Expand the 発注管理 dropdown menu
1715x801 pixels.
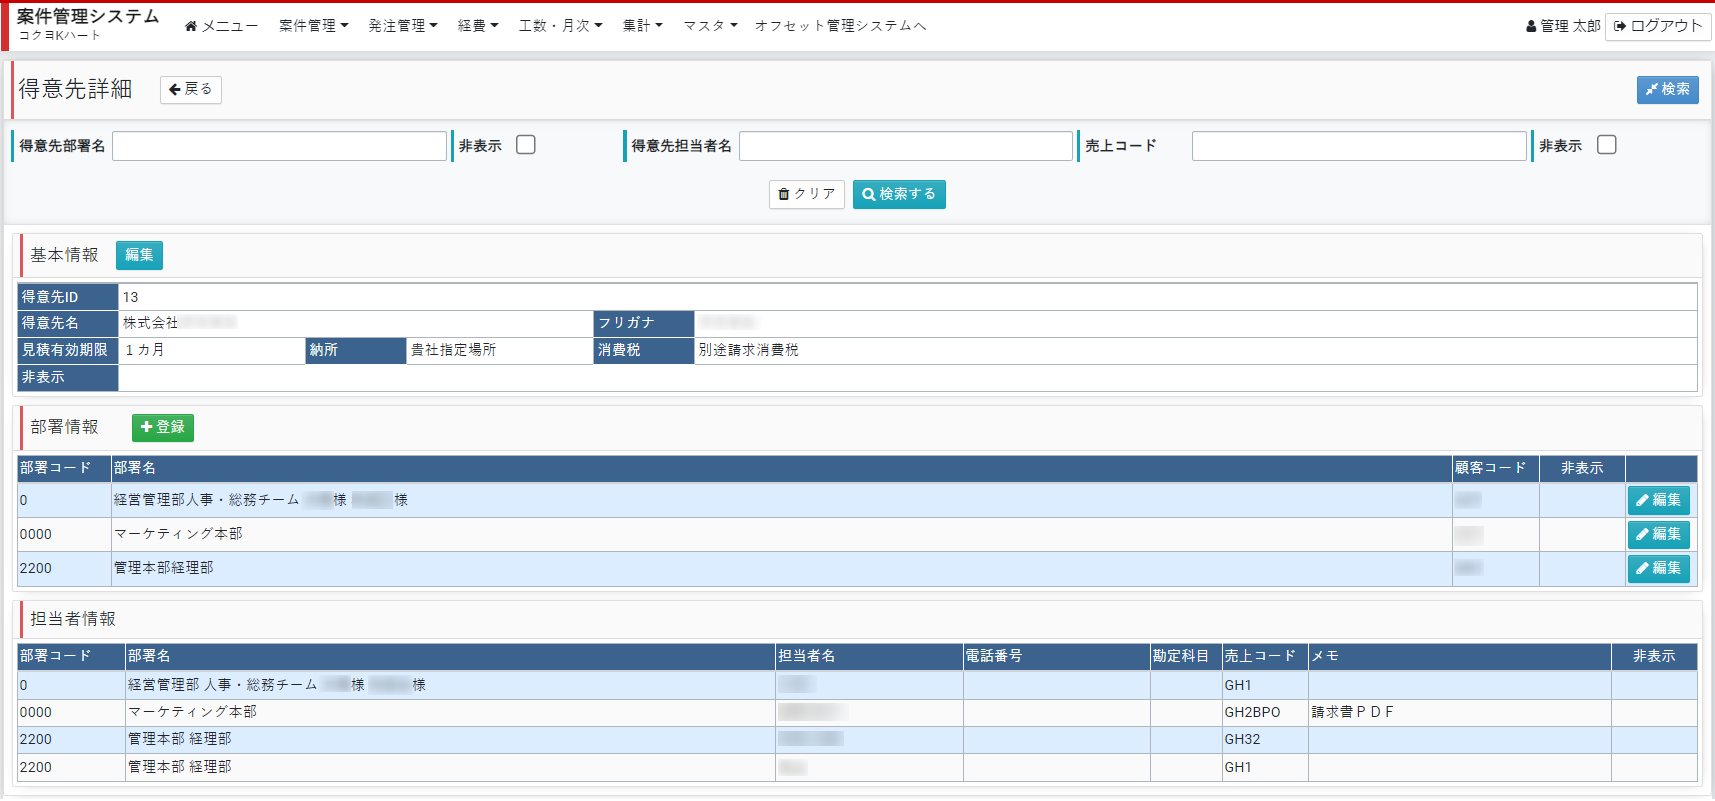point(402,26)
